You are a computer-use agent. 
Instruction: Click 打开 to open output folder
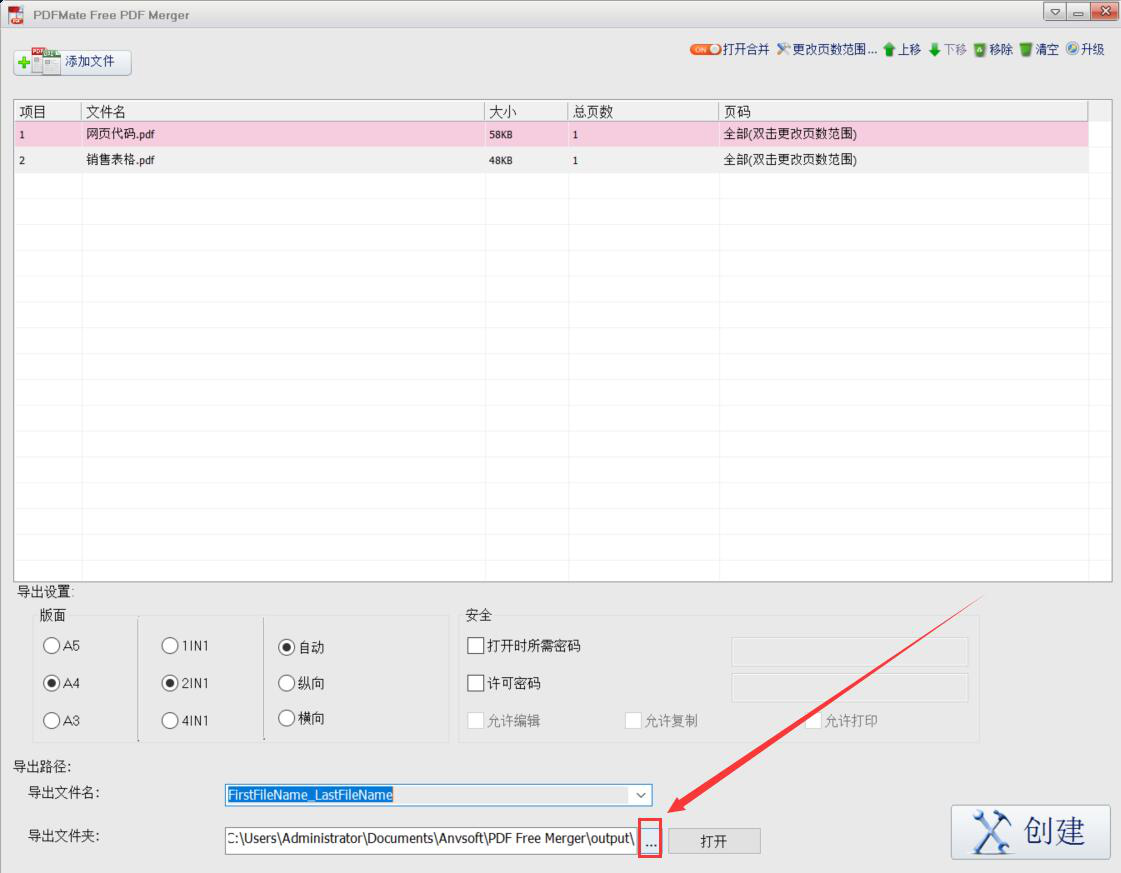(714, 842)
